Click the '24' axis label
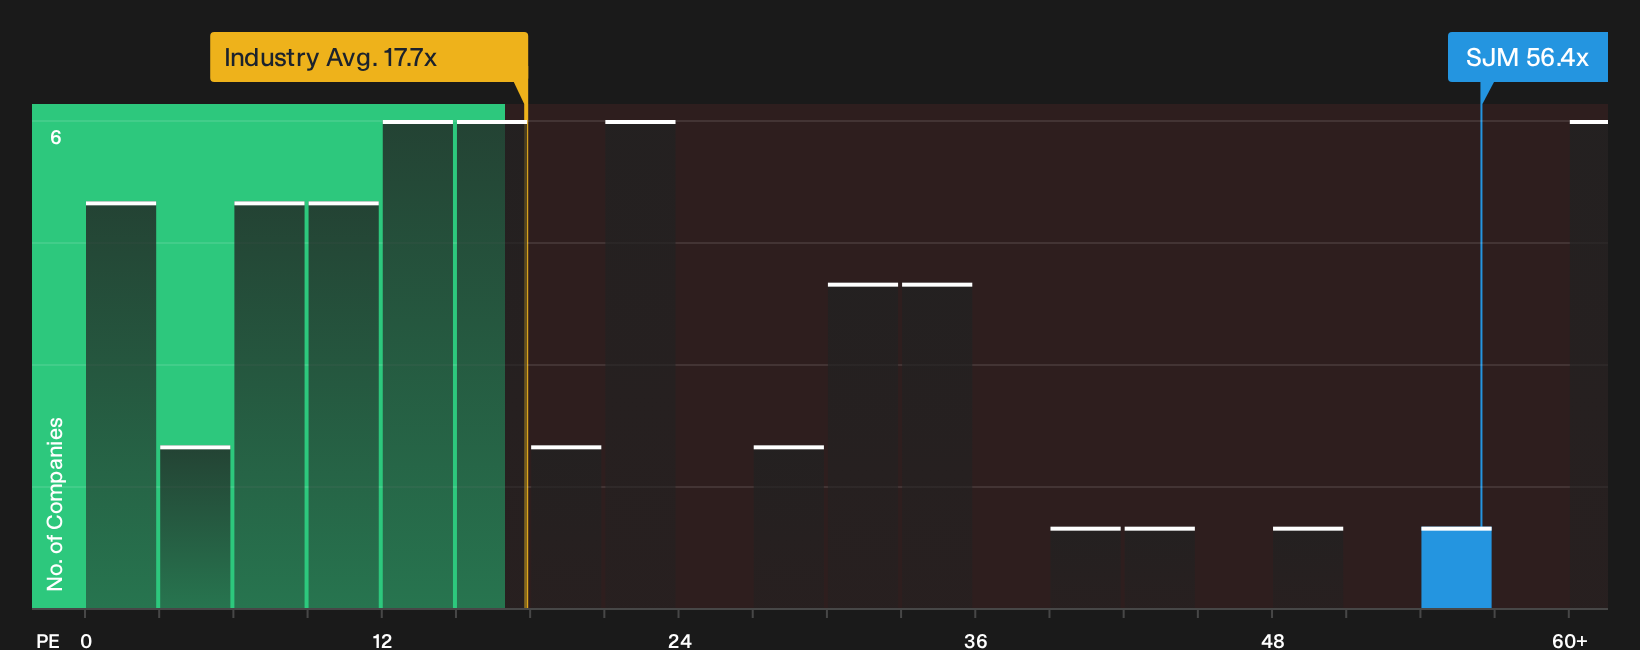1640x650 pixels. [680, 641]
